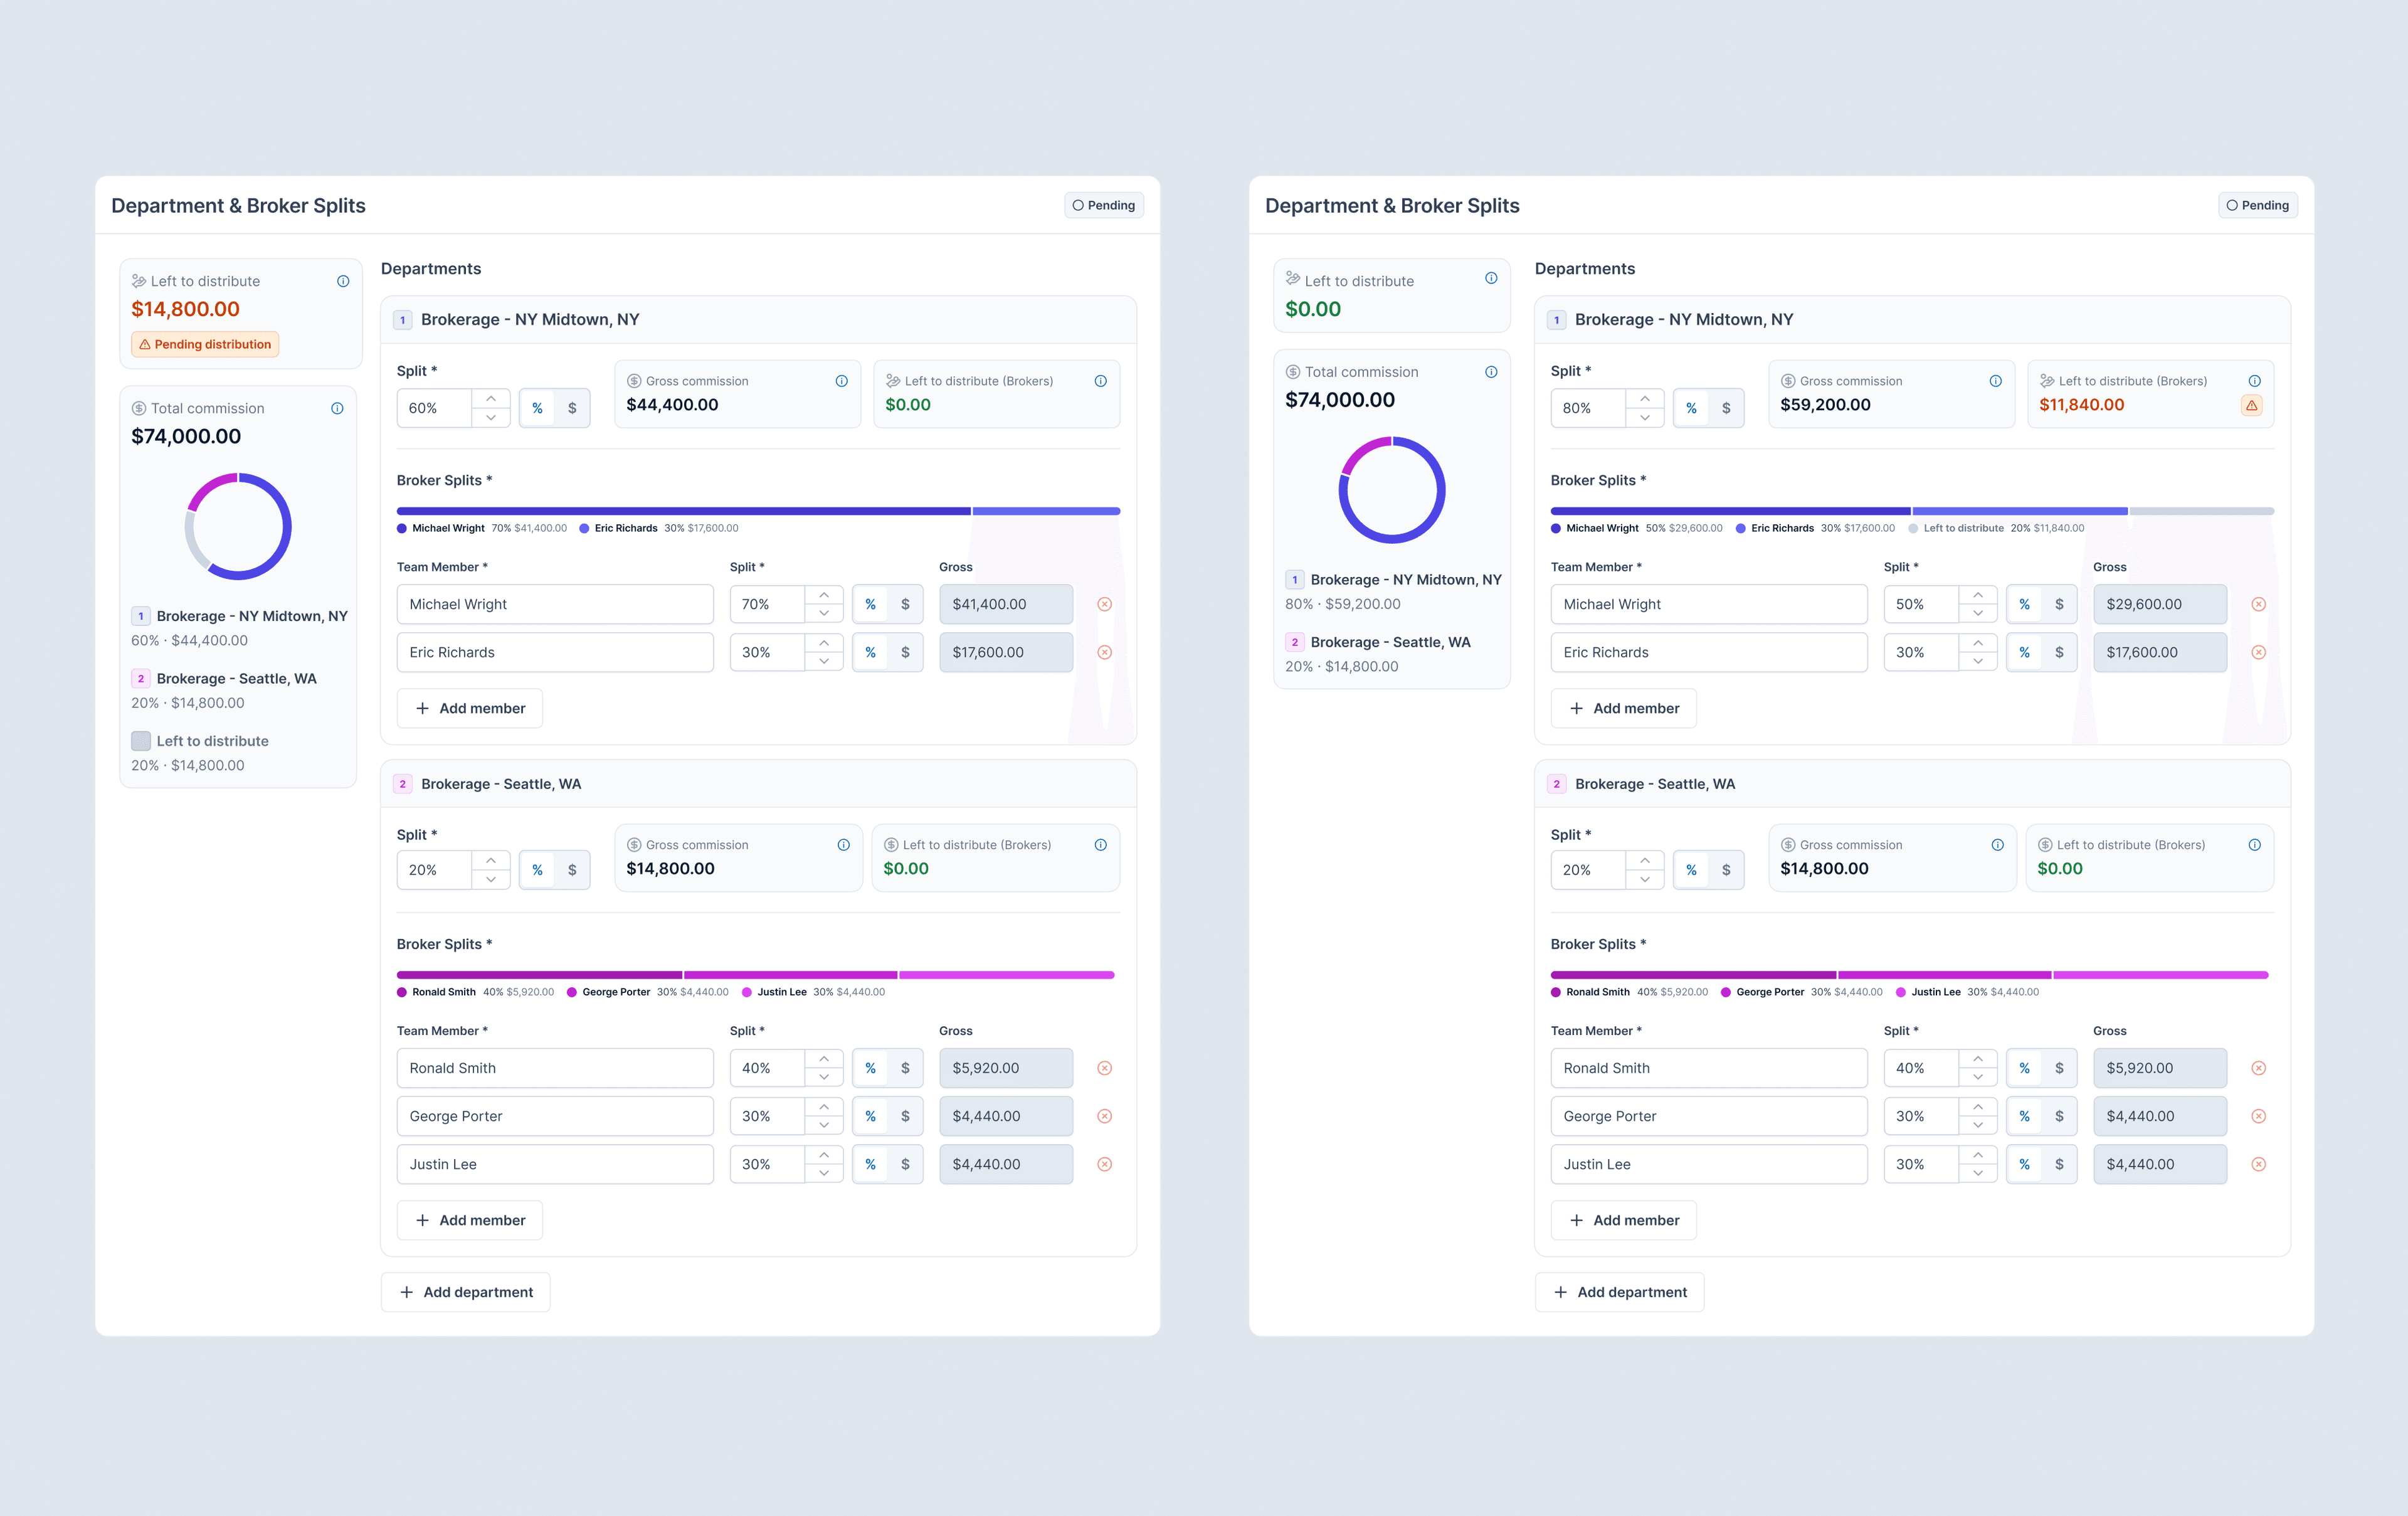
Task: Switch right panel Justin Lee split to dollar
Action: (2059, 1164)
